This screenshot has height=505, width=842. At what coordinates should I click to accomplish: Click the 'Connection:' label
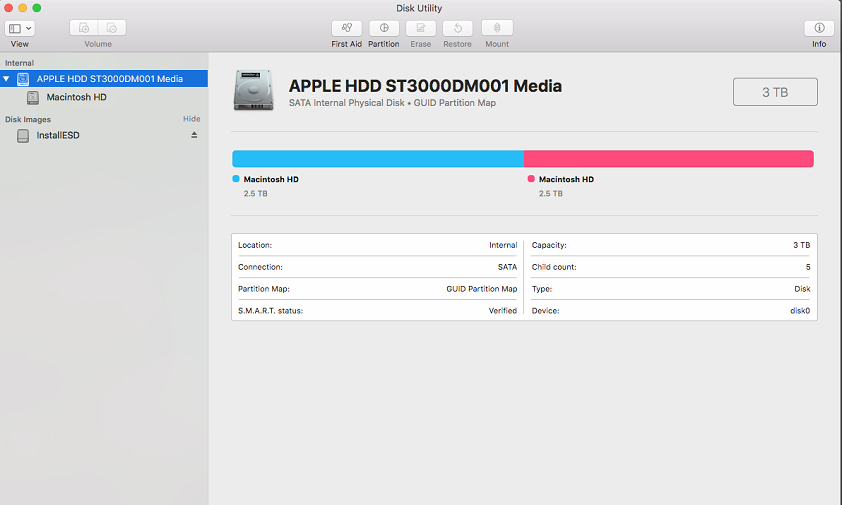[260, 267]
